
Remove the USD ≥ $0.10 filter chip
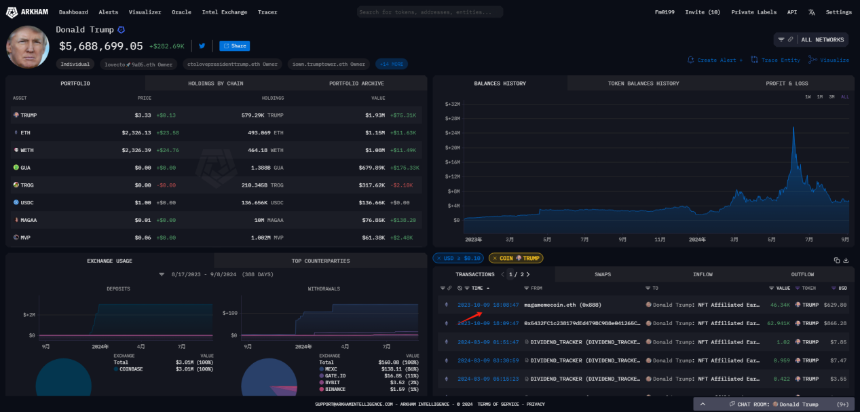point(440,258)
